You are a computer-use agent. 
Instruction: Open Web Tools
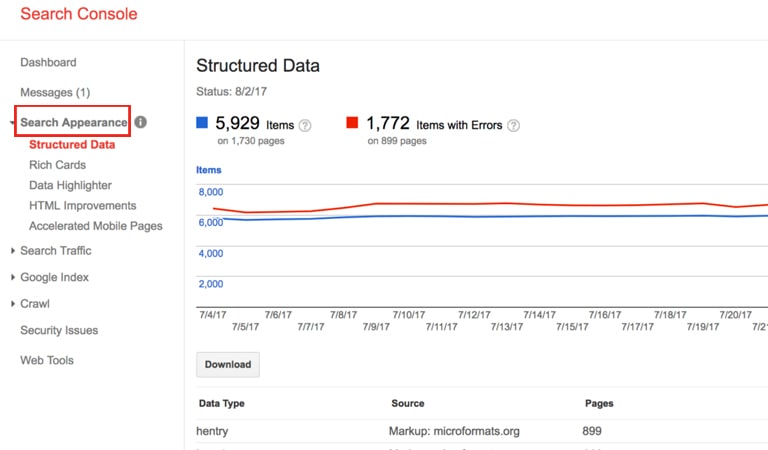(x=47, y=360)
